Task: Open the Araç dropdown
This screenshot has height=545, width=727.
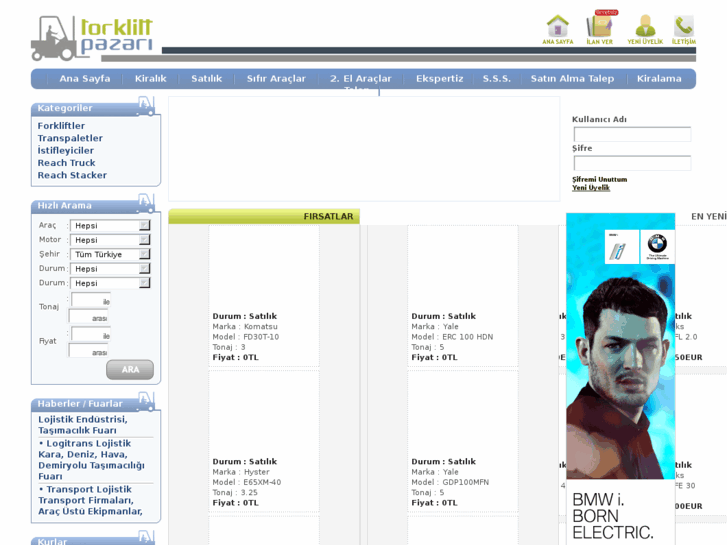Action: 110,225
